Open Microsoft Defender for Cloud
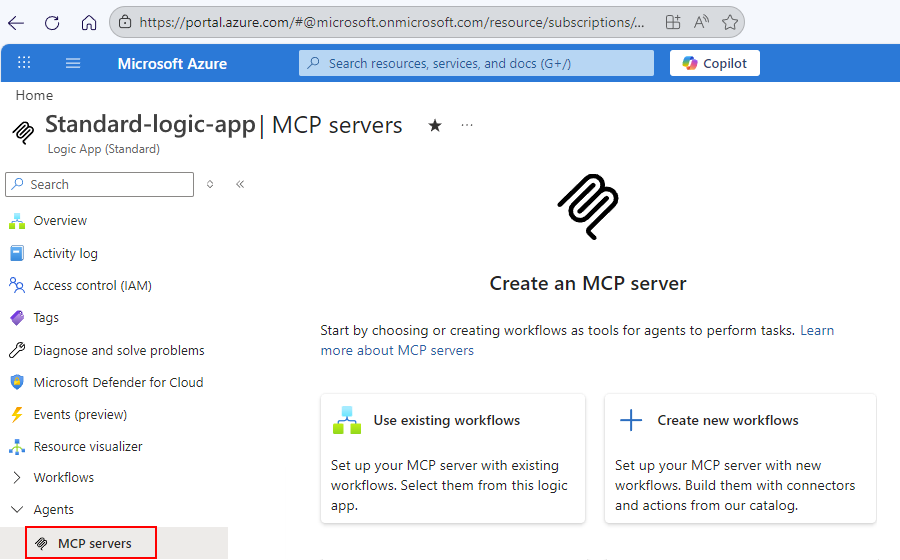 (118, 382)
